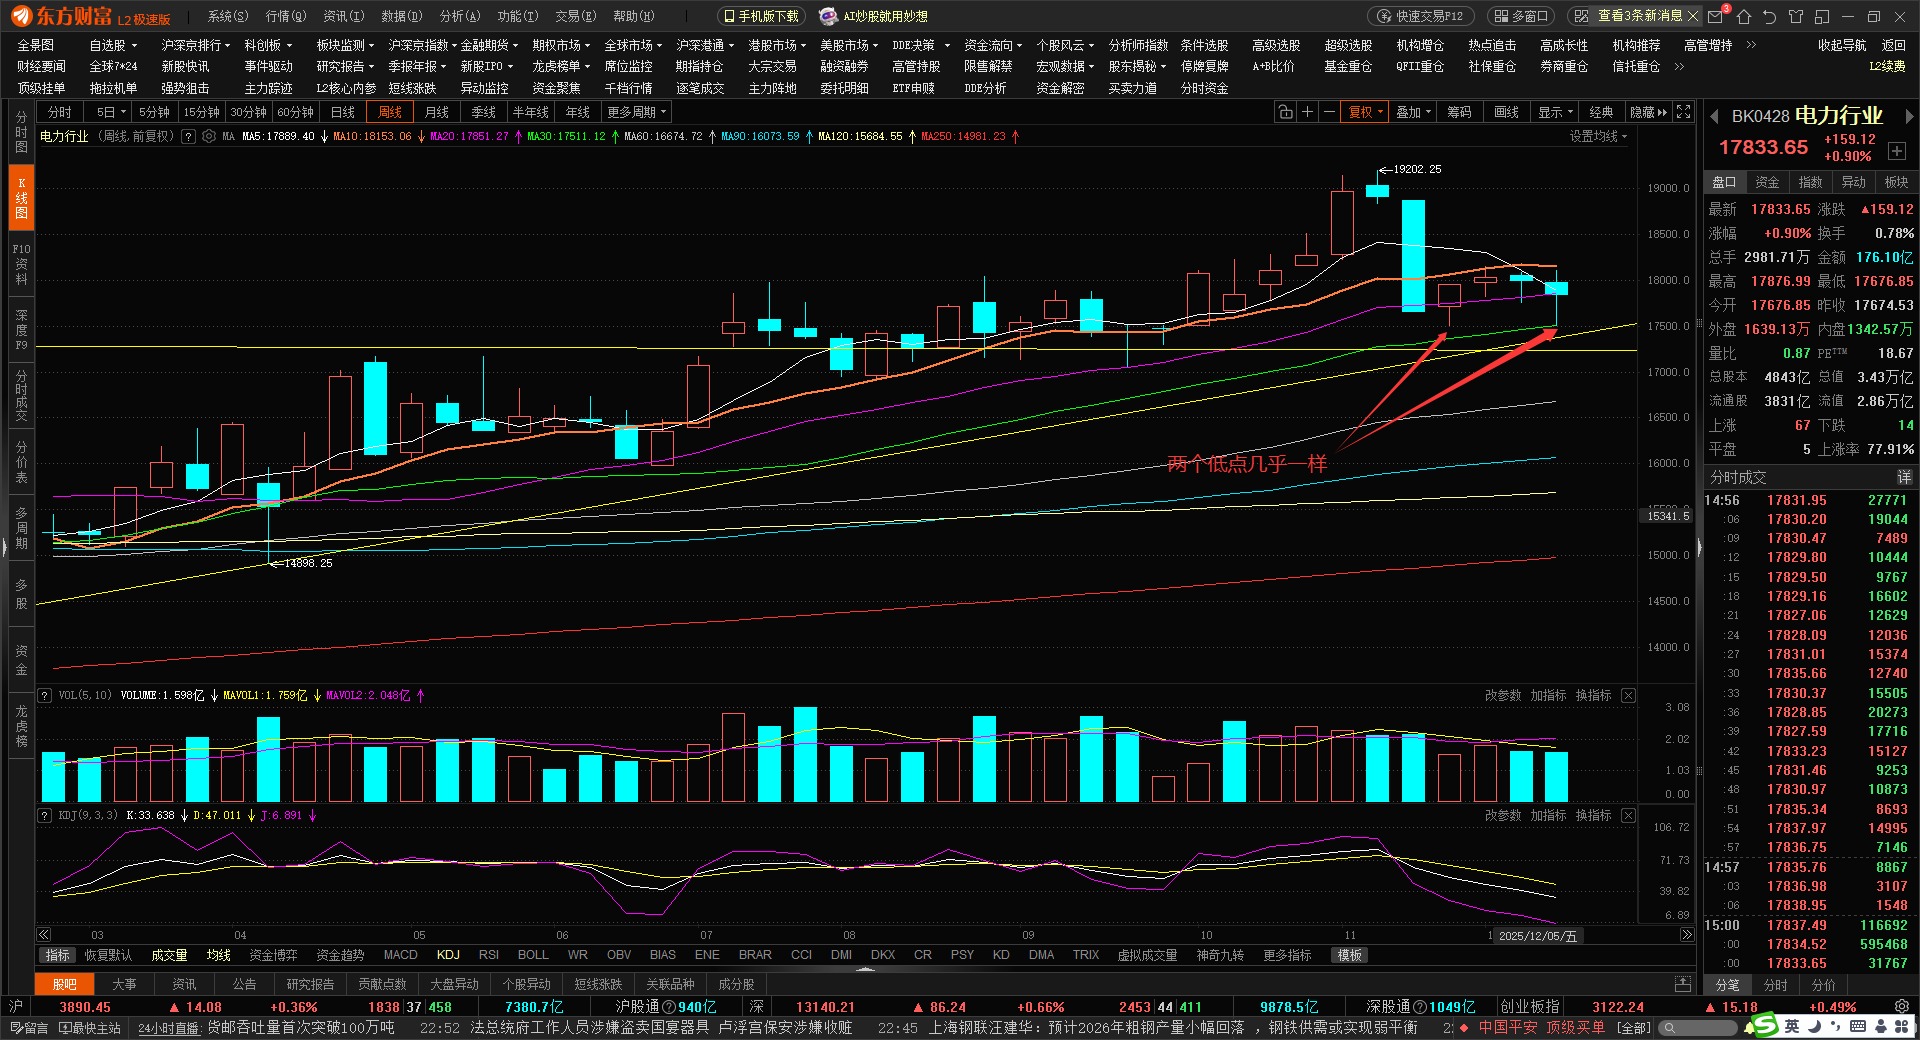Toggle the 筹码 chip distribution panel
1920x1040 pixels.
click(x=1459, y=112)
